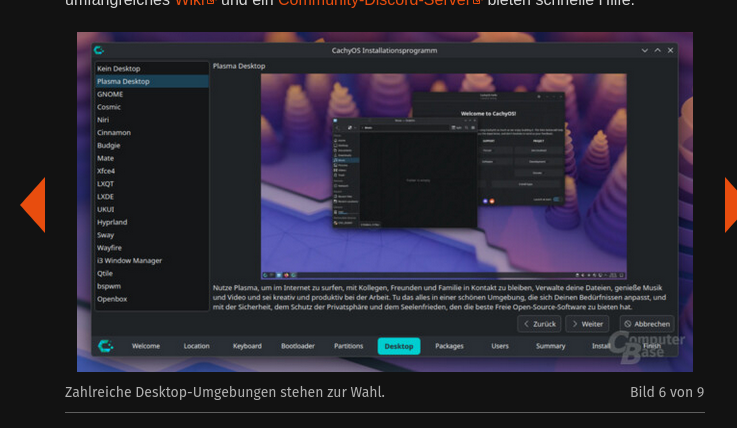The image size is (737, 428).
Task: Open the Install step
Action: pyautogui.click(x=601, y=346)
